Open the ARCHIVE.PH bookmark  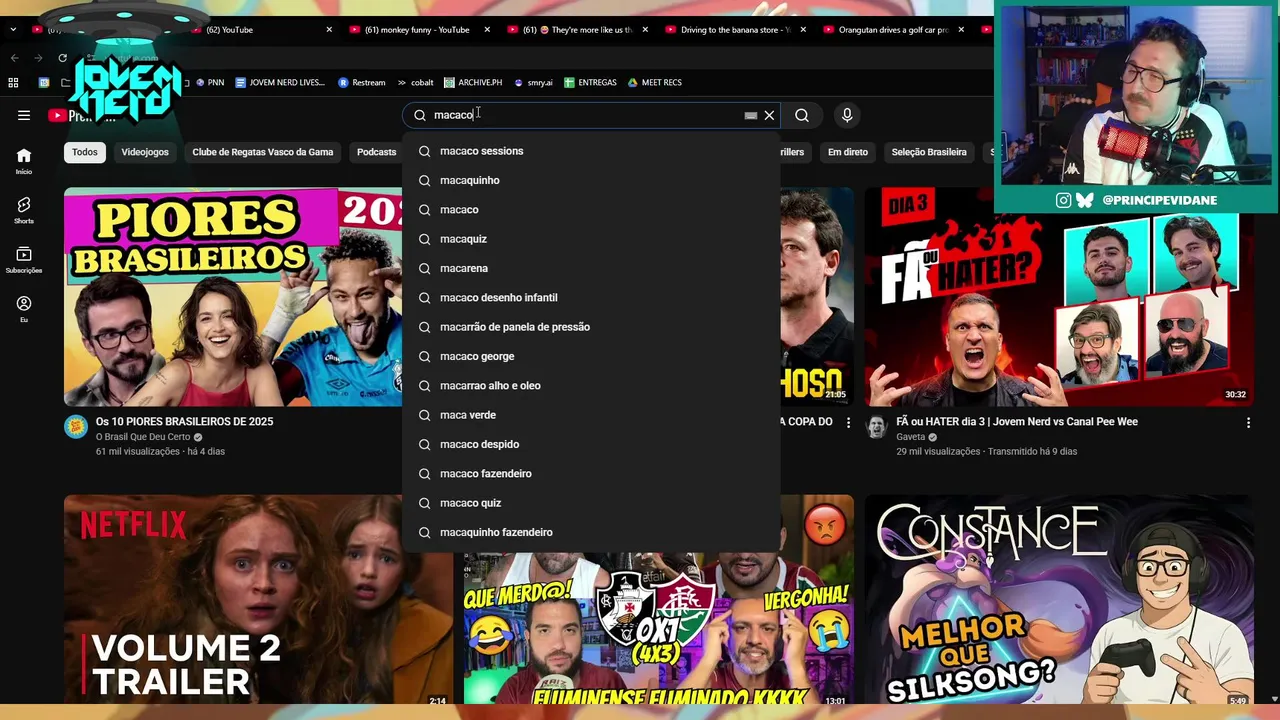[x=473, y=82]
